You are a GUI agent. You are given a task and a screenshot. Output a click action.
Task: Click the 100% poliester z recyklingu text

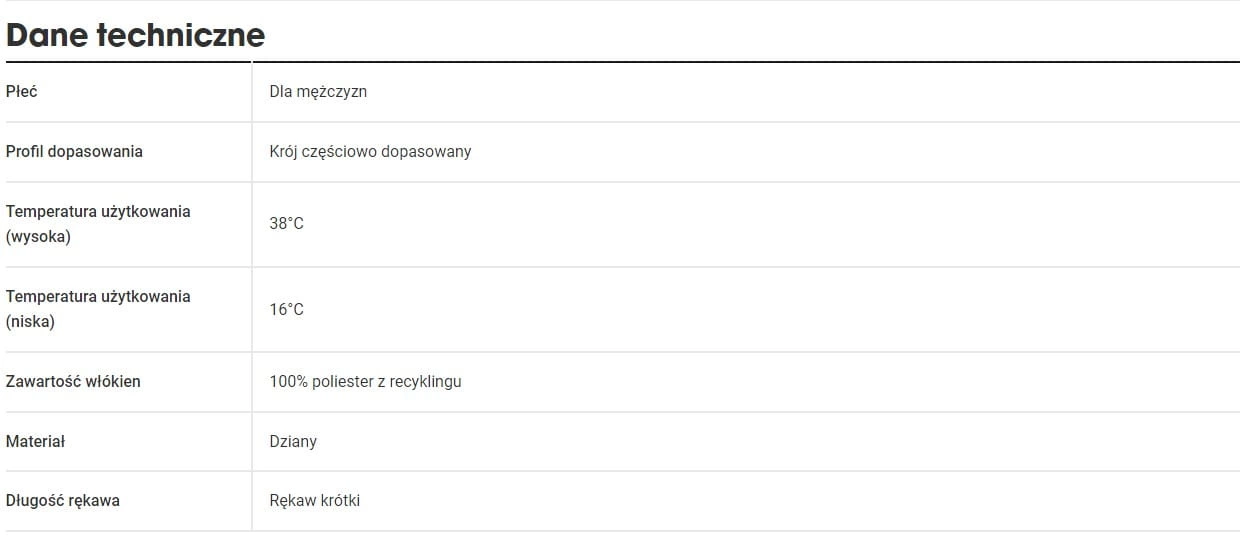tap(365, 382)
